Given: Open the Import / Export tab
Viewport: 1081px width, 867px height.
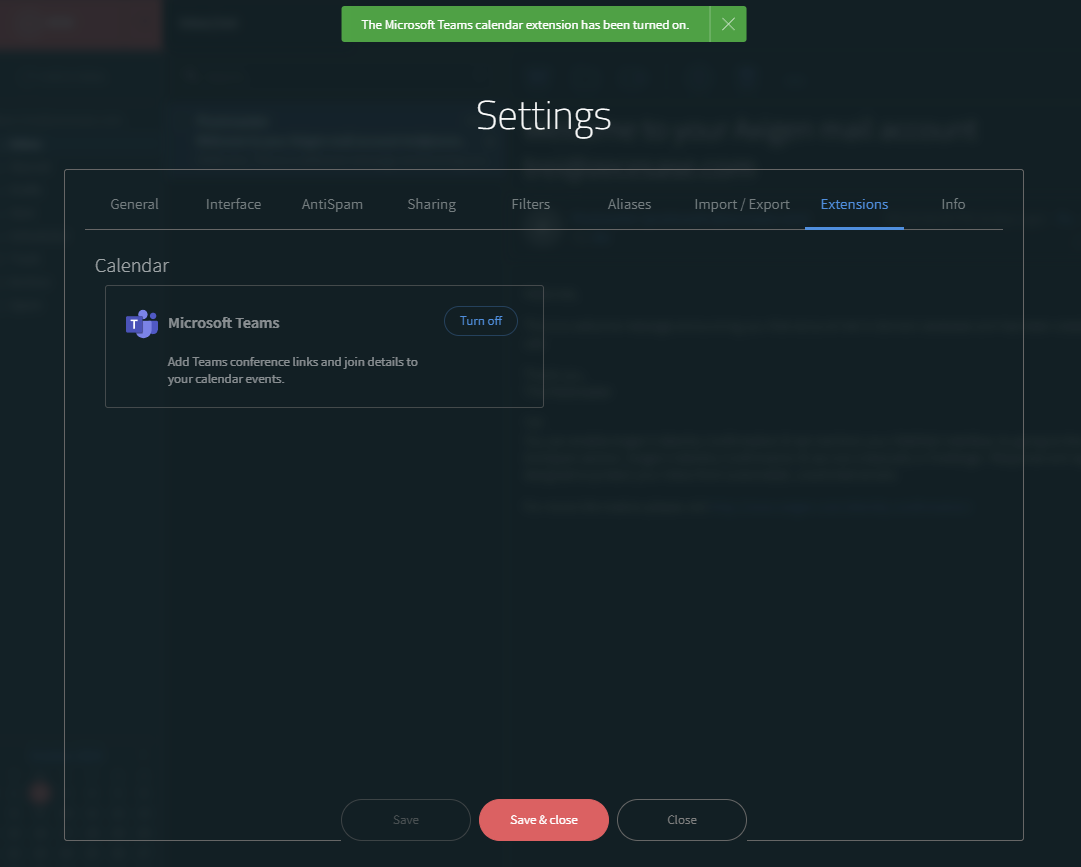Looking at the screenshot, I should click(x=742, y=204).
